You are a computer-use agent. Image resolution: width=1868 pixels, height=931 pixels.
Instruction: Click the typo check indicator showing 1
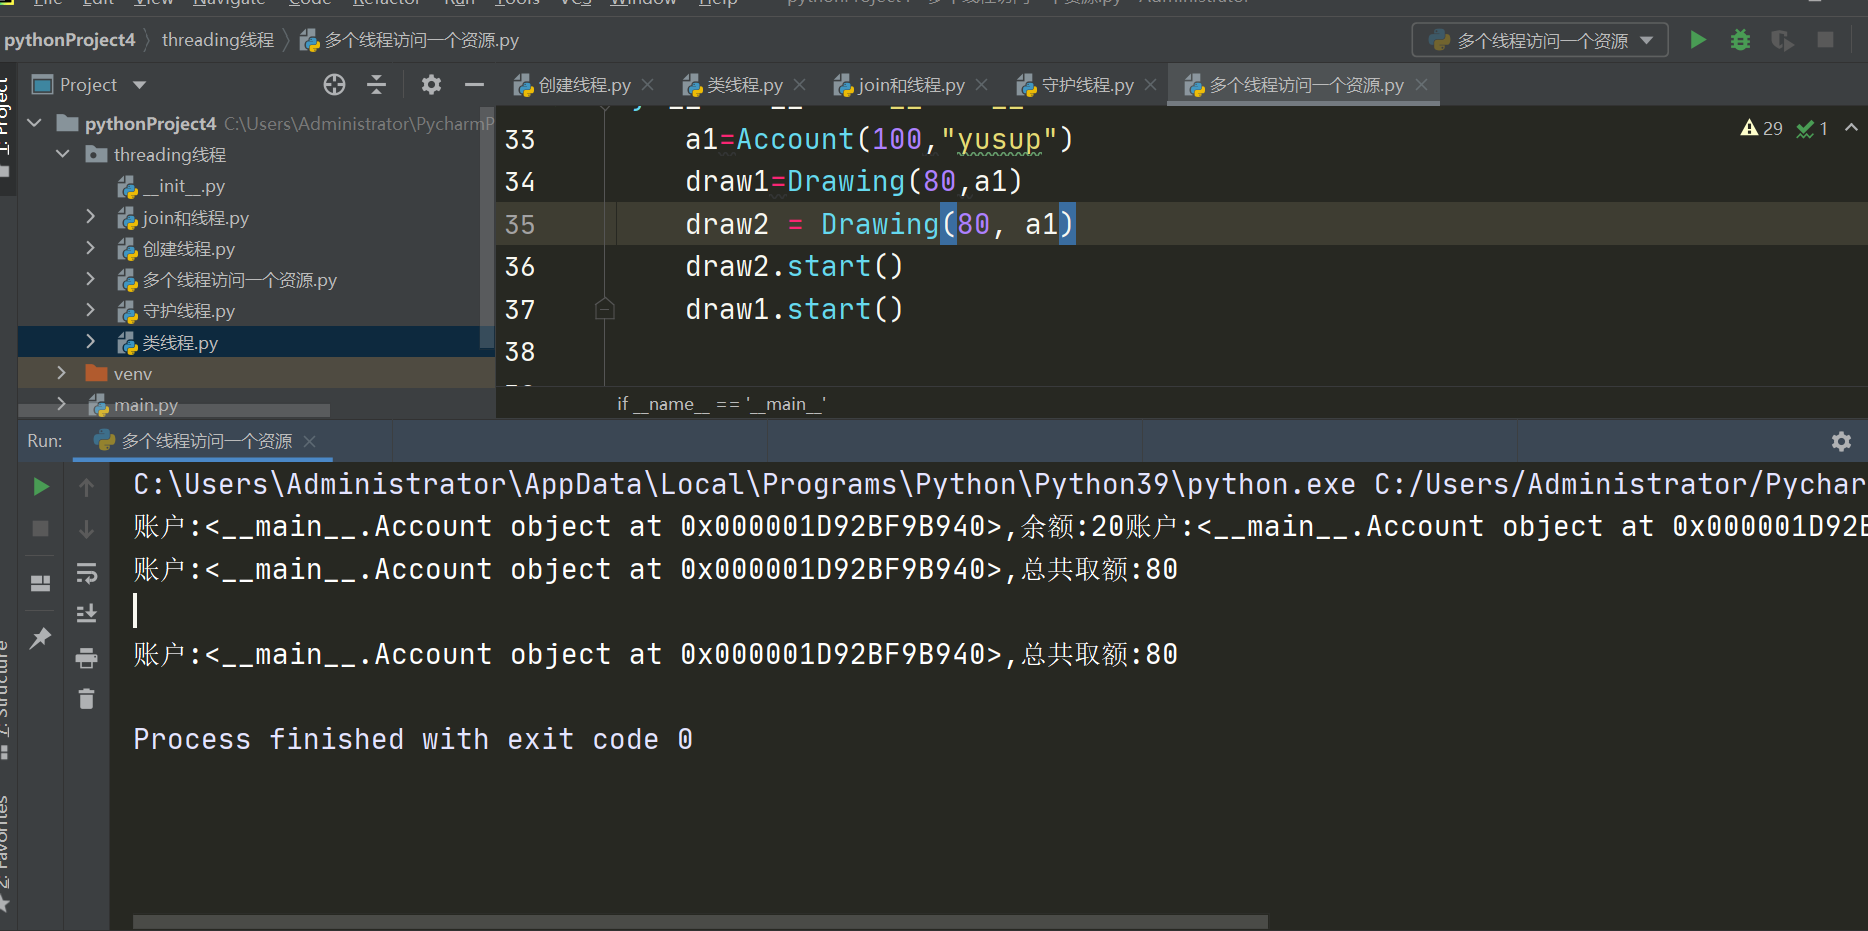click(1812, 128)
